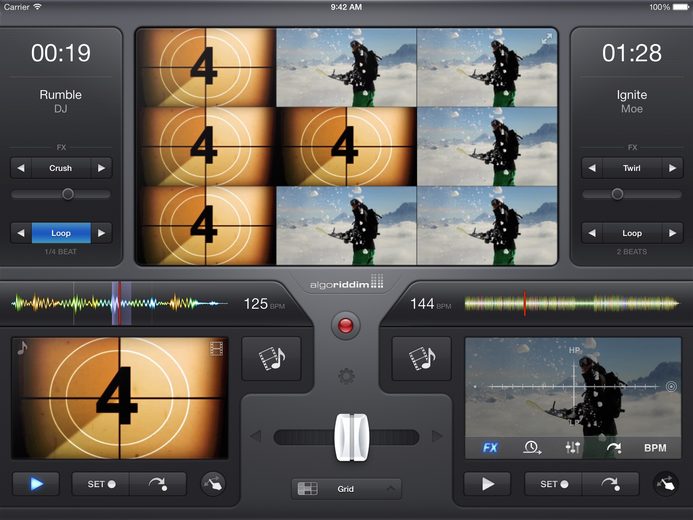Tap the FX XY pad target circle

pos(671,387)
